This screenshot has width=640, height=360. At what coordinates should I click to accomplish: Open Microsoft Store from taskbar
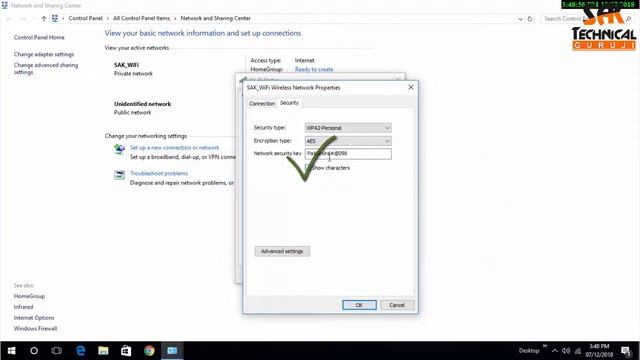pyautogui.click(x=126, y=351)
